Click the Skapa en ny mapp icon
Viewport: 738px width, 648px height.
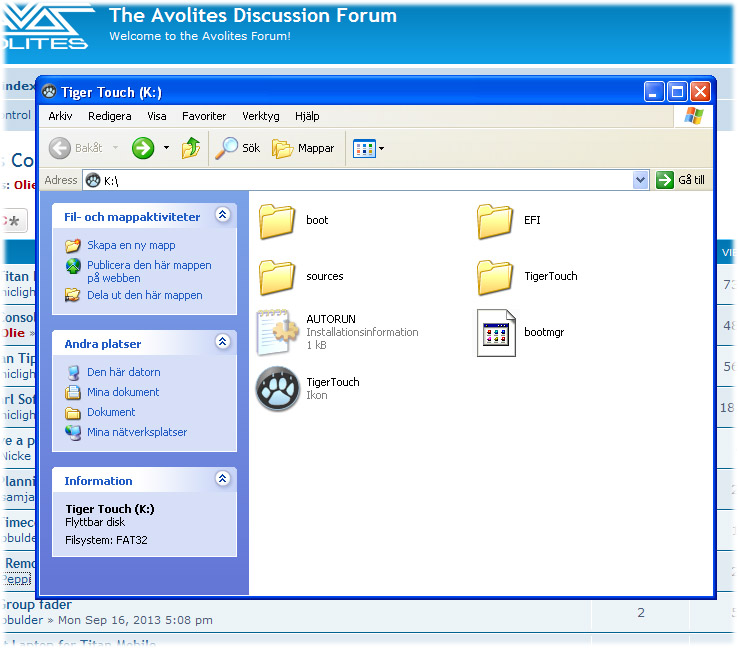(x=73, y=245)
